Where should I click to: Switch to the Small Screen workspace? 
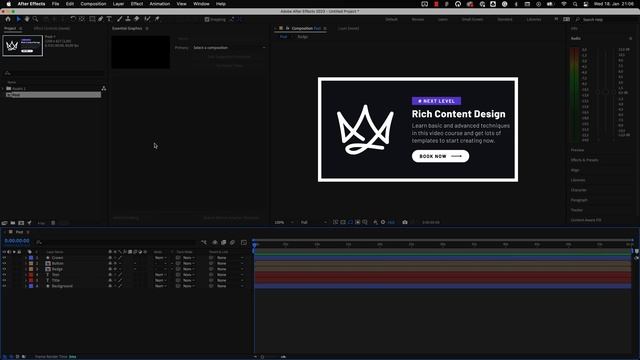point(472,20)
